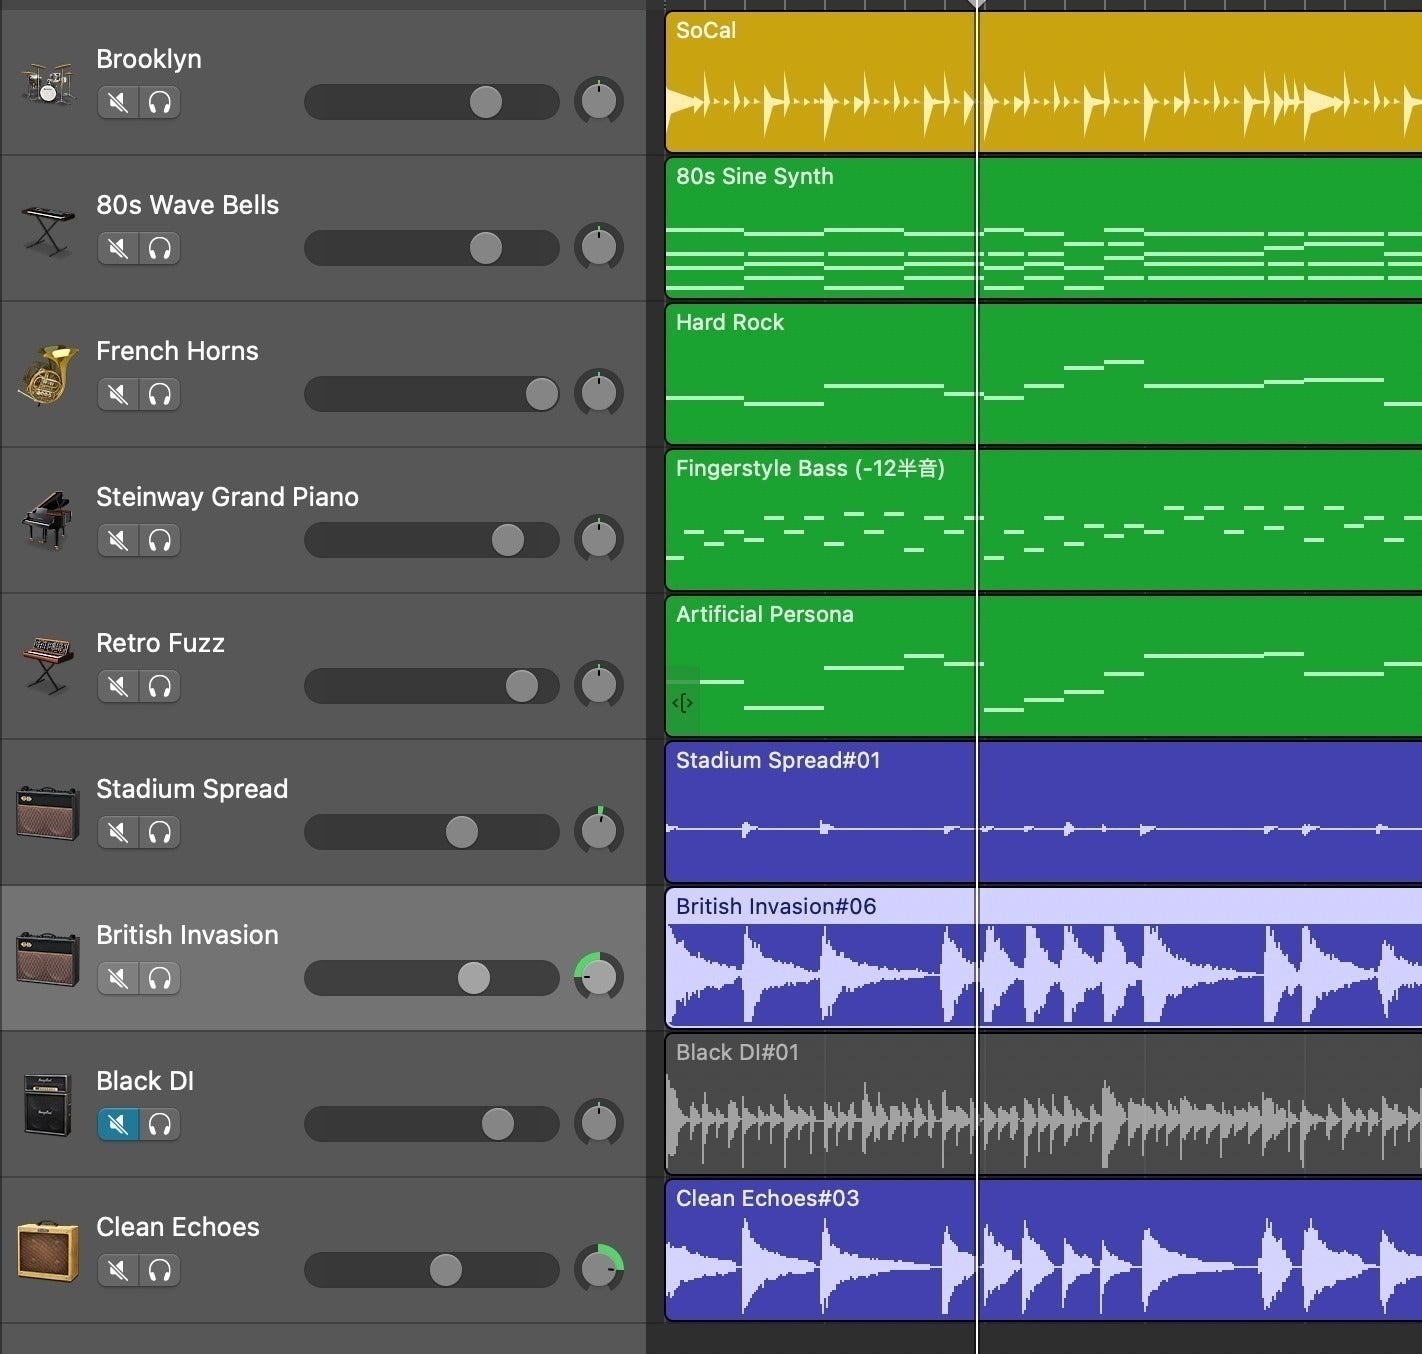1422x1354 pixels.
Task: Click the British Invasion pan knob
Action: 599,977
